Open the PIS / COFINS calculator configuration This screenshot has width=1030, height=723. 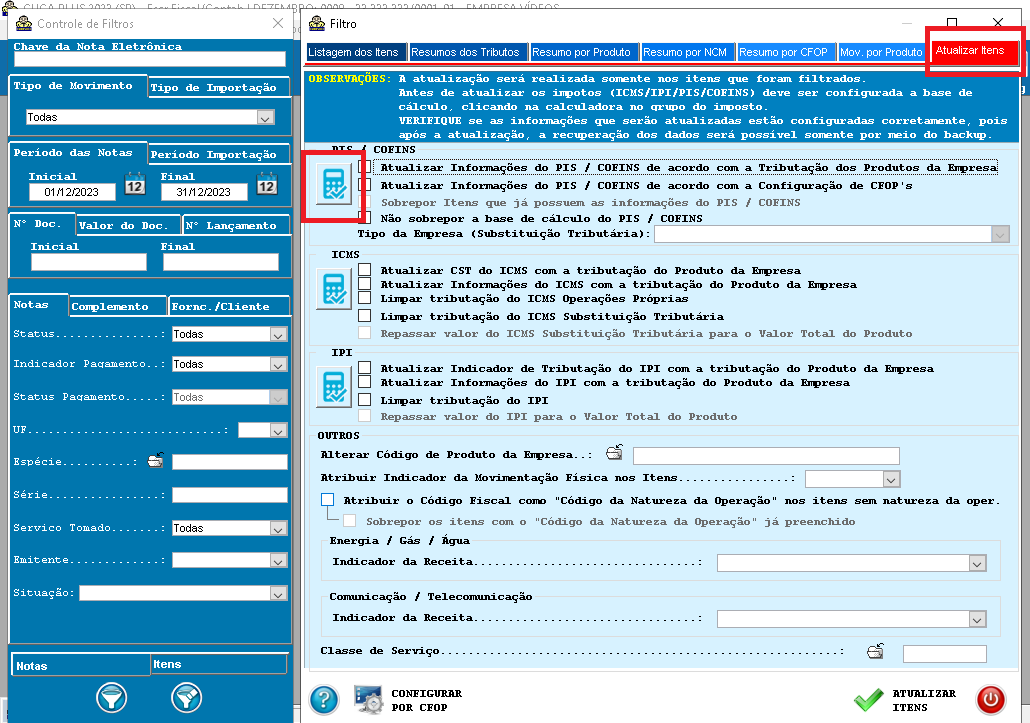click(334, 185)
